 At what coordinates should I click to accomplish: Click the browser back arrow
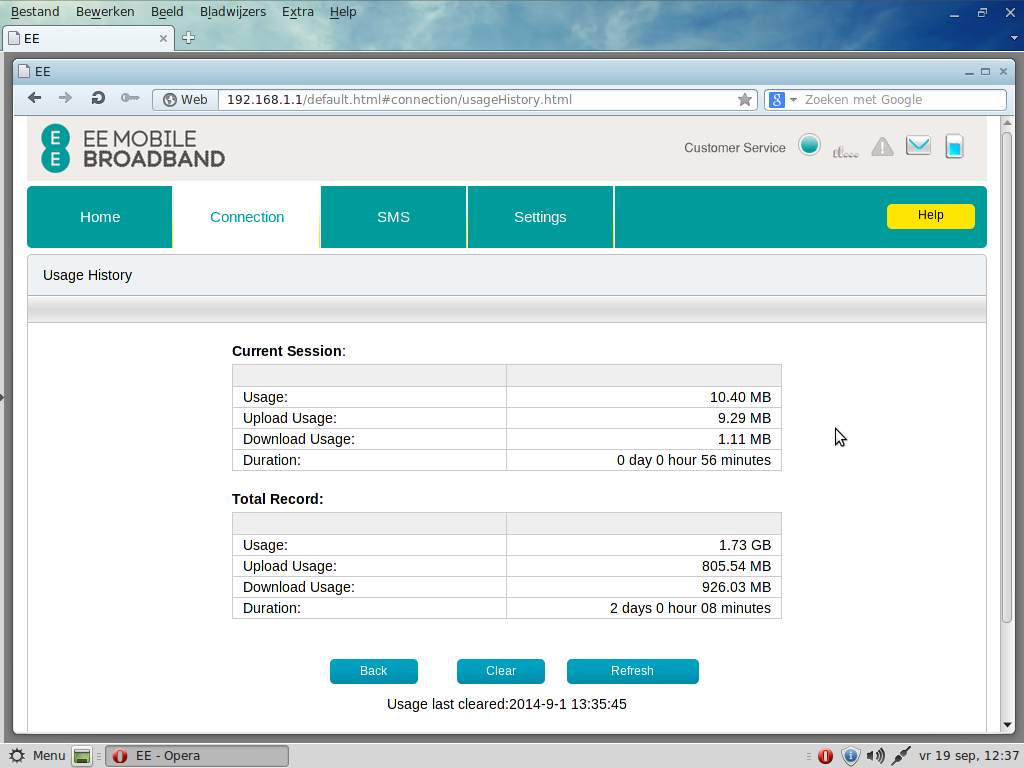point(35,98)
